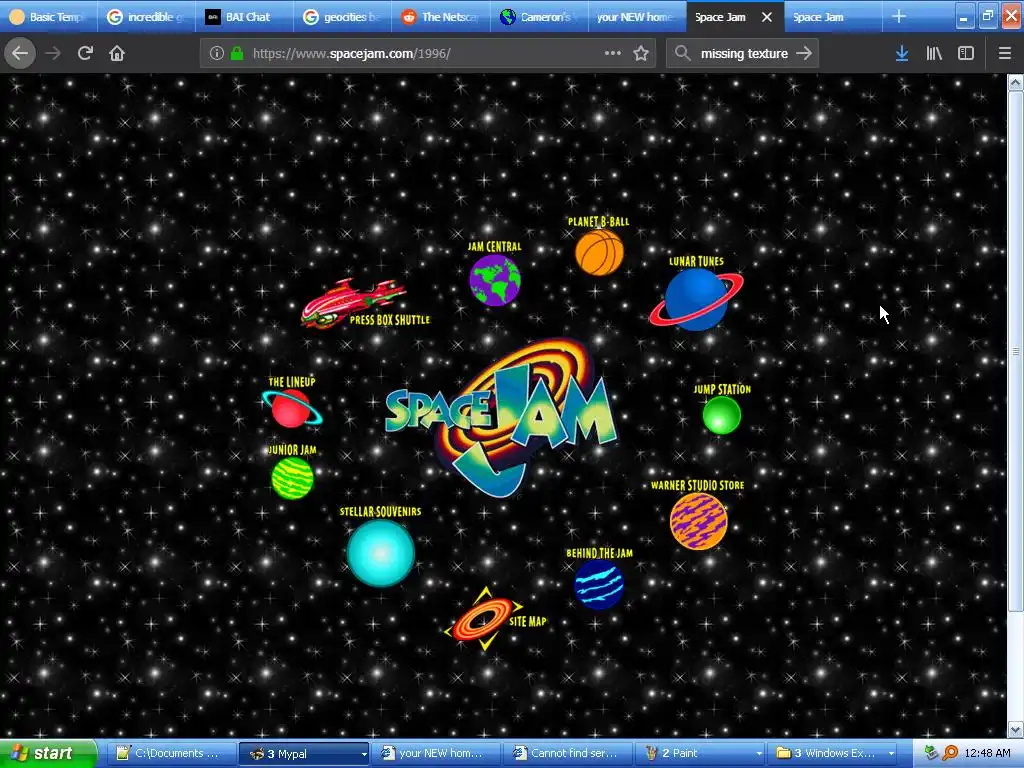Switch to the second inactive Space Jam tab
The height and width of the screenshot is (768, 1024).
[x=833, y=17]
